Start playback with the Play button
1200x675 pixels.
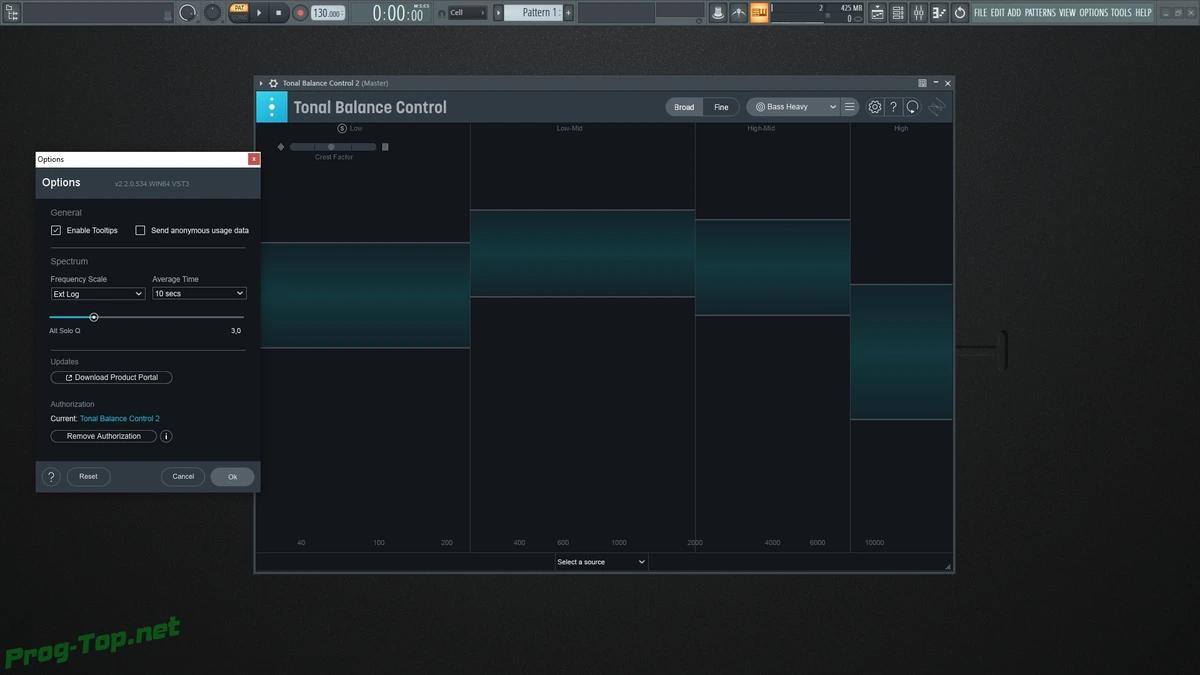[260, 13]
